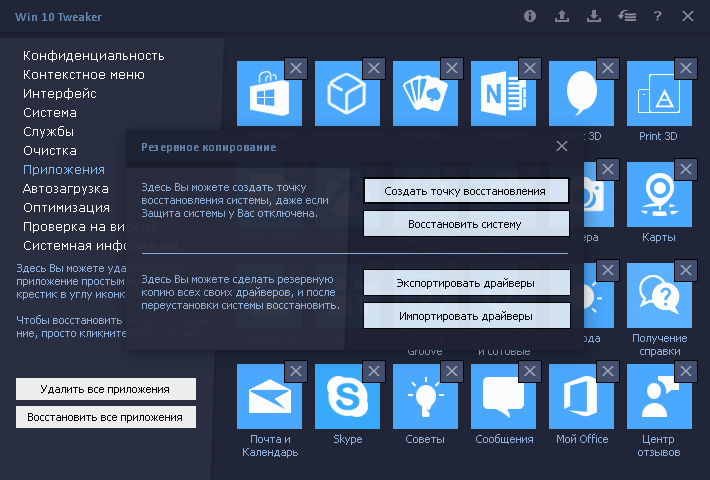Click the Paint 3D app tile
Viewport: 710px width, 480px height.
pyautogui.click(x=581, y=93)
